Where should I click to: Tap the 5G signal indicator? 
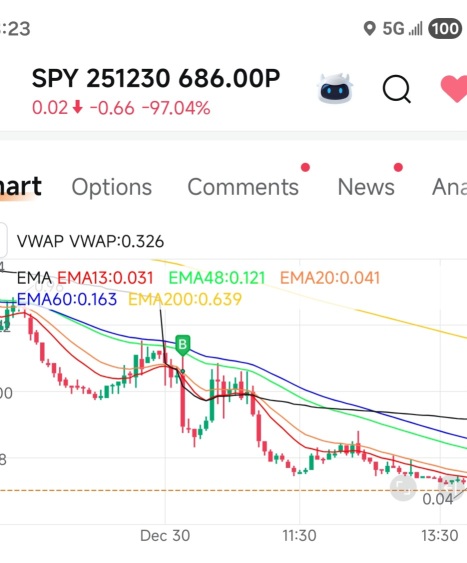pos(402,28)
